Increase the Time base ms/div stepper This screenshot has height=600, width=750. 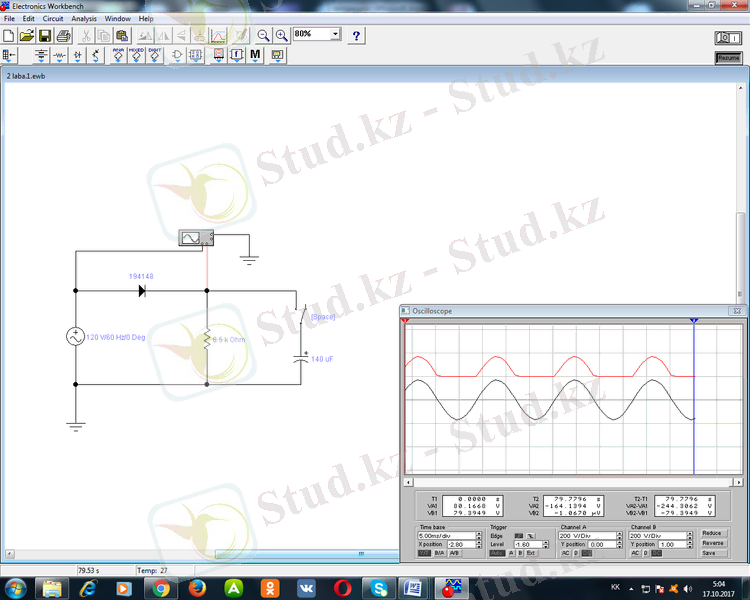tap(479, 533)
